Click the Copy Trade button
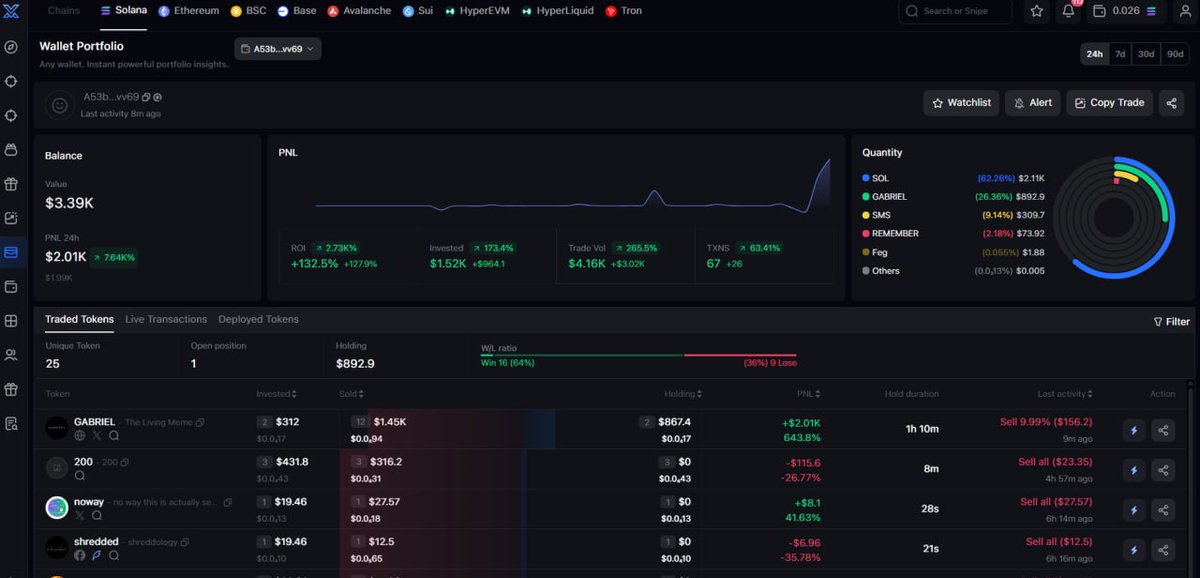The width and height of the screenshot is (1200, 578). click(x=1110, y=103)
